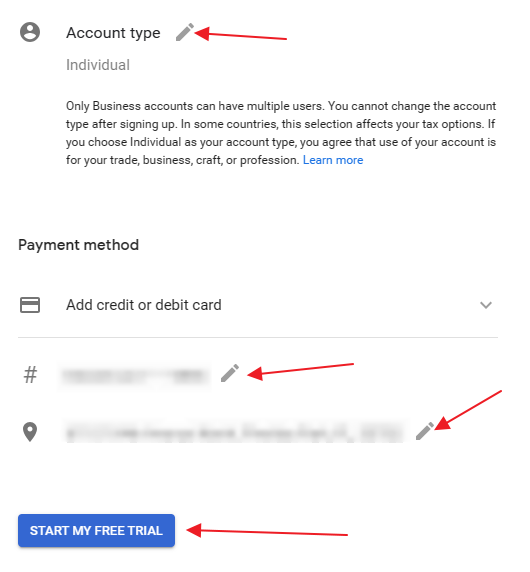Click the divider line below card row

point(258,337)
